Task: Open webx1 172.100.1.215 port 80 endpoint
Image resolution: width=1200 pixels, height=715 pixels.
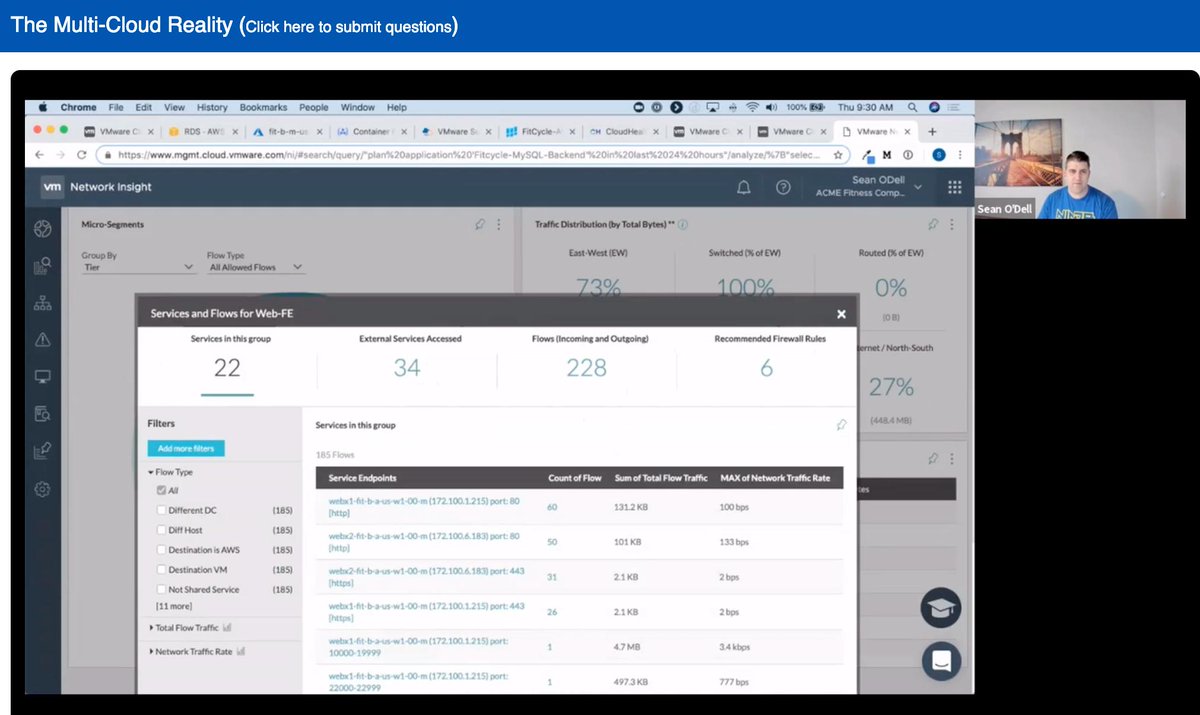Action: click(x=424, y=508)
